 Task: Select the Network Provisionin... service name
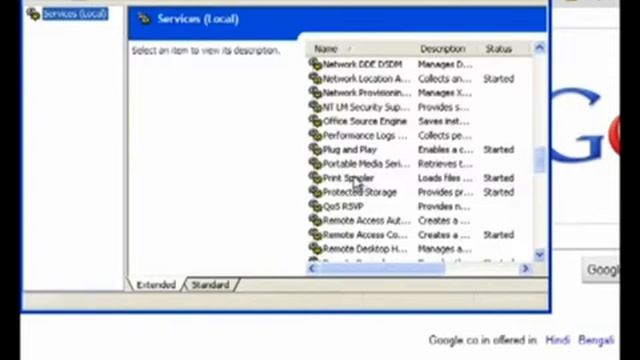pos(367,93)
